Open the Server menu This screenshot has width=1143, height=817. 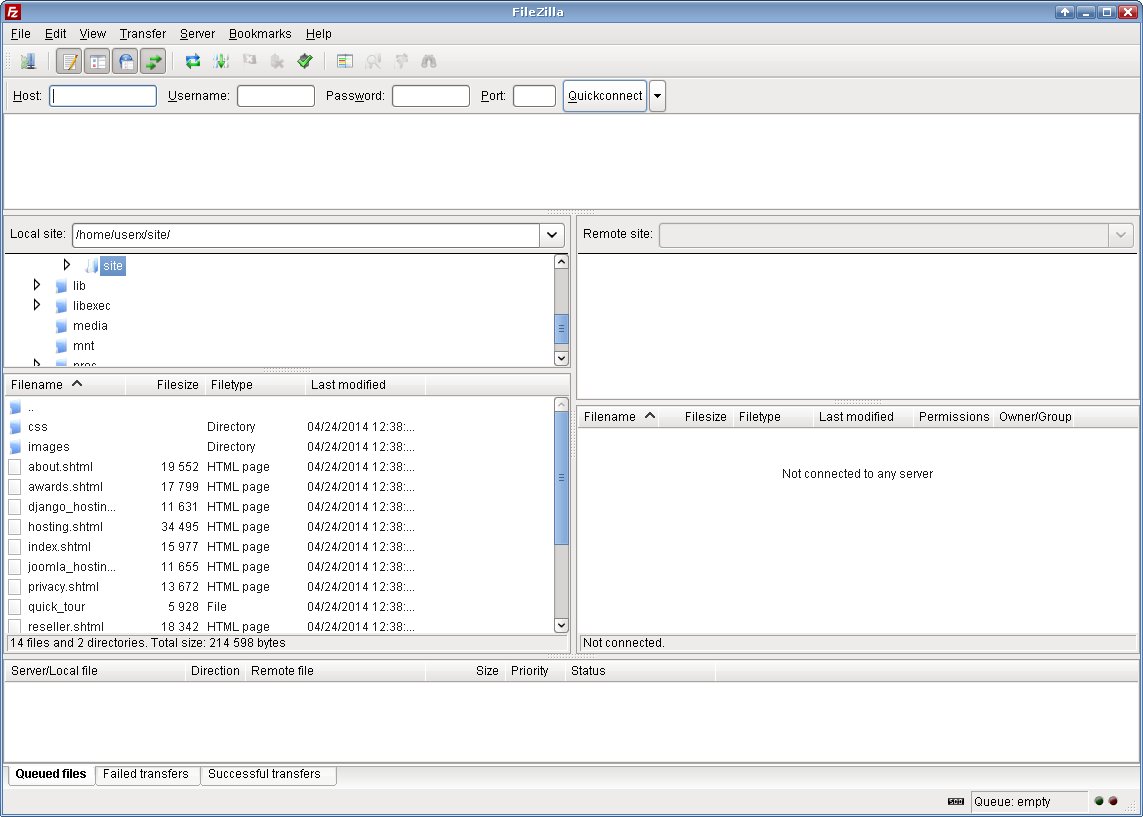[x=198, y=34]
